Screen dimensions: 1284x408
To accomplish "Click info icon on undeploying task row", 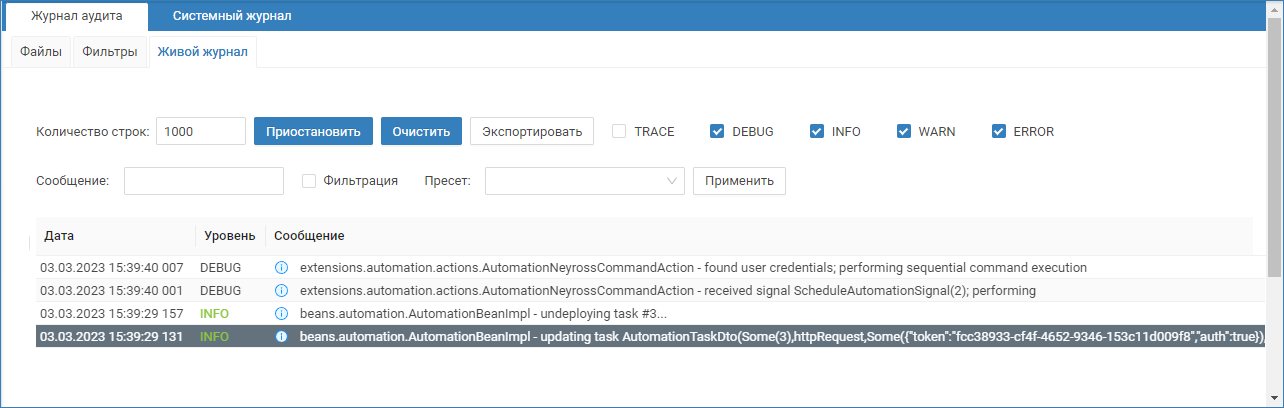I will 281,314.
